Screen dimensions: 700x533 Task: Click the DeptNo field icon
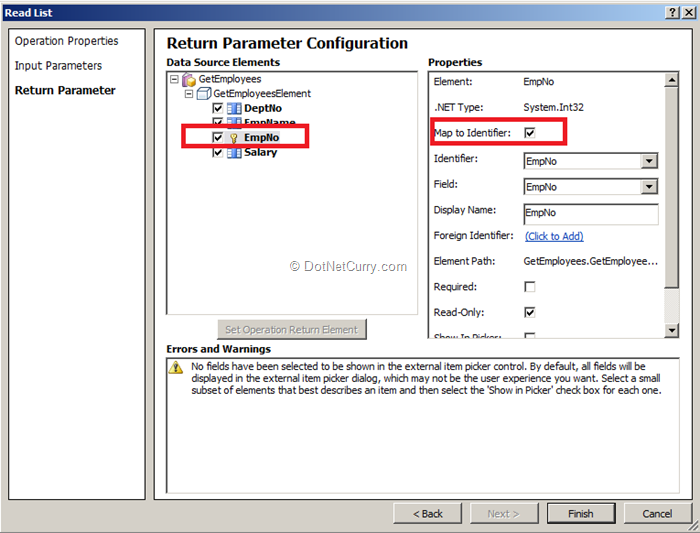tap(234, 108)
